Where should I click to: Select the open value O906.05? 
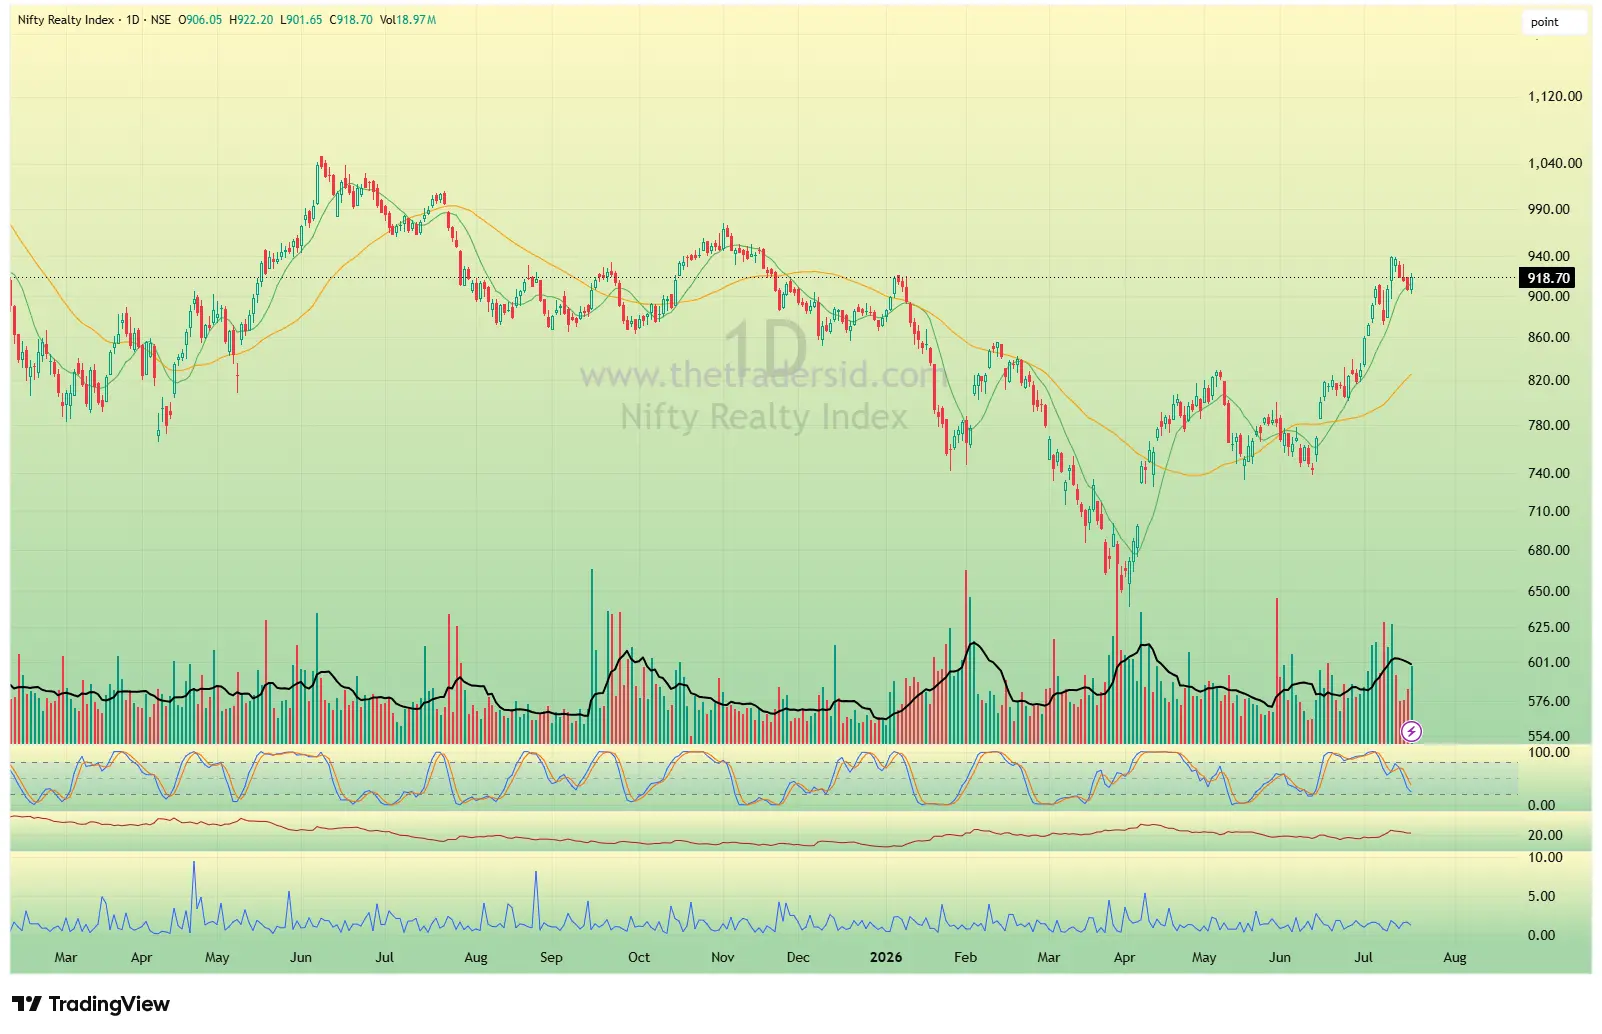[200, 20]
